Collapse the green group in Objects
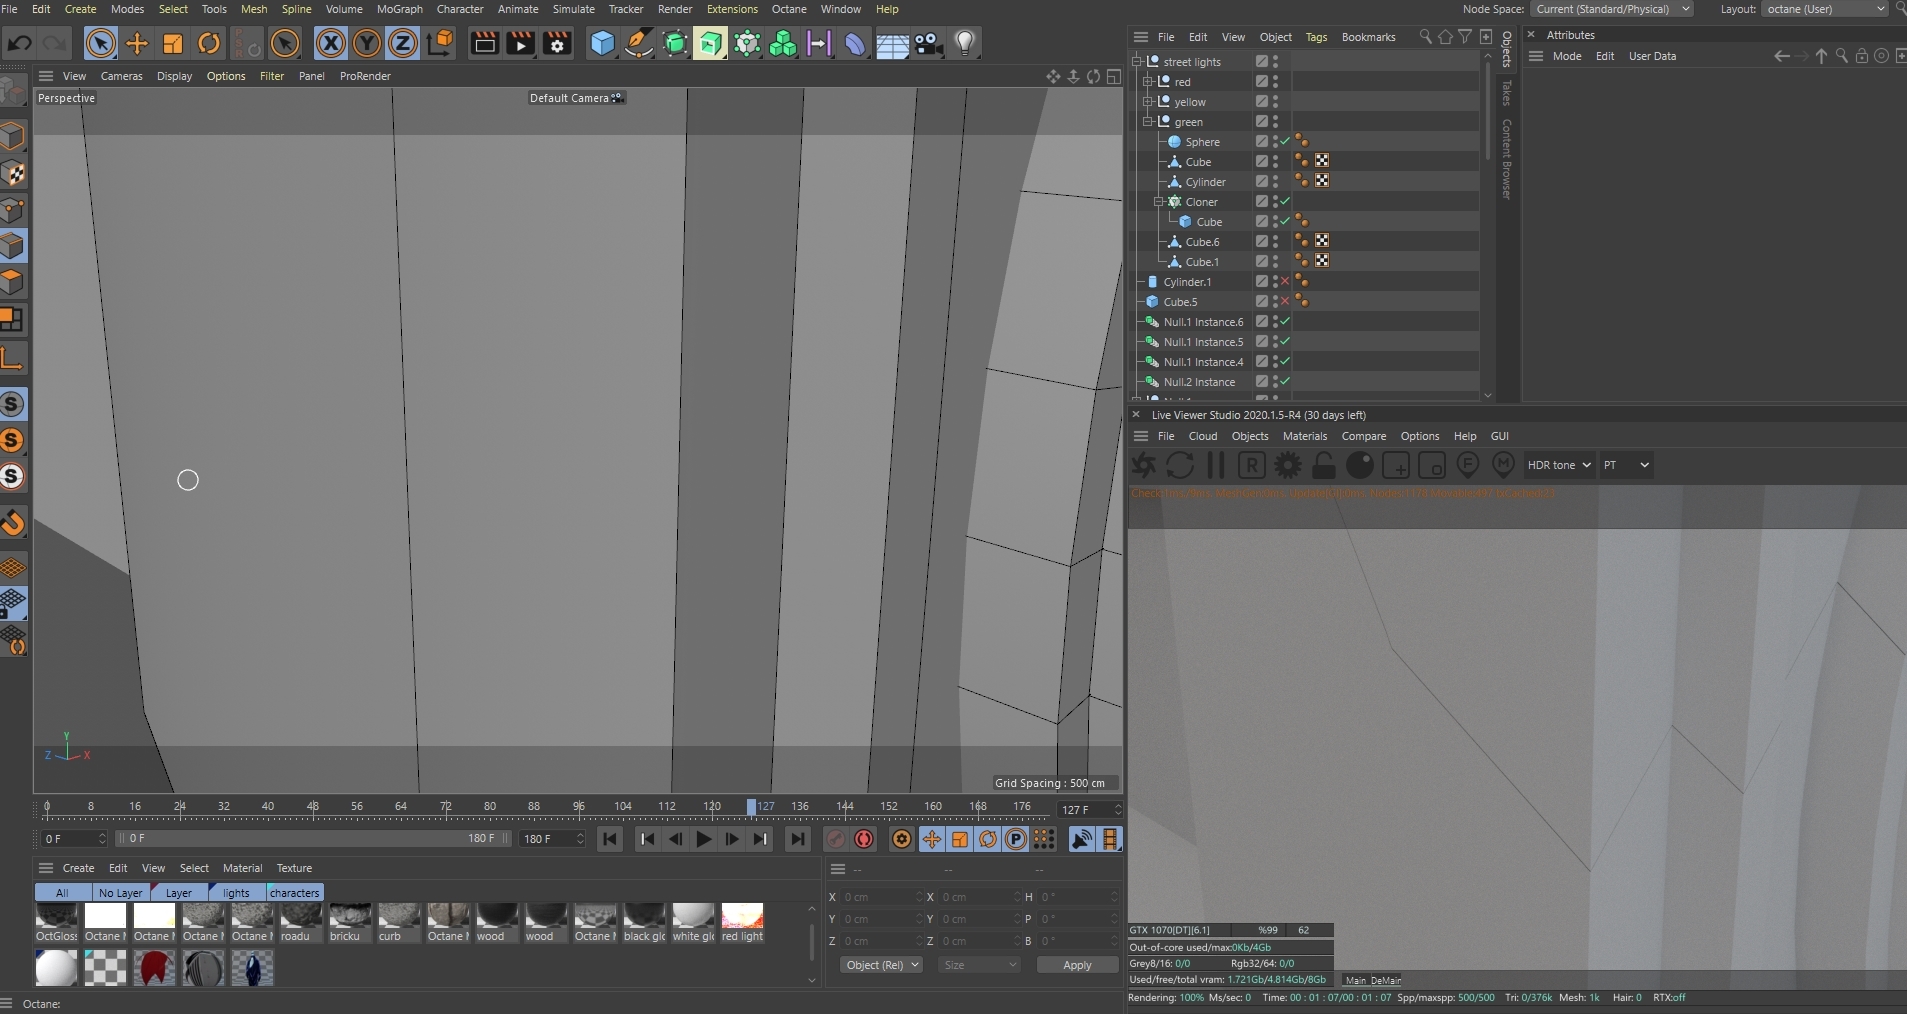The height and width of the screenshot is (1014, 1907). click(x=1148, y=122)
